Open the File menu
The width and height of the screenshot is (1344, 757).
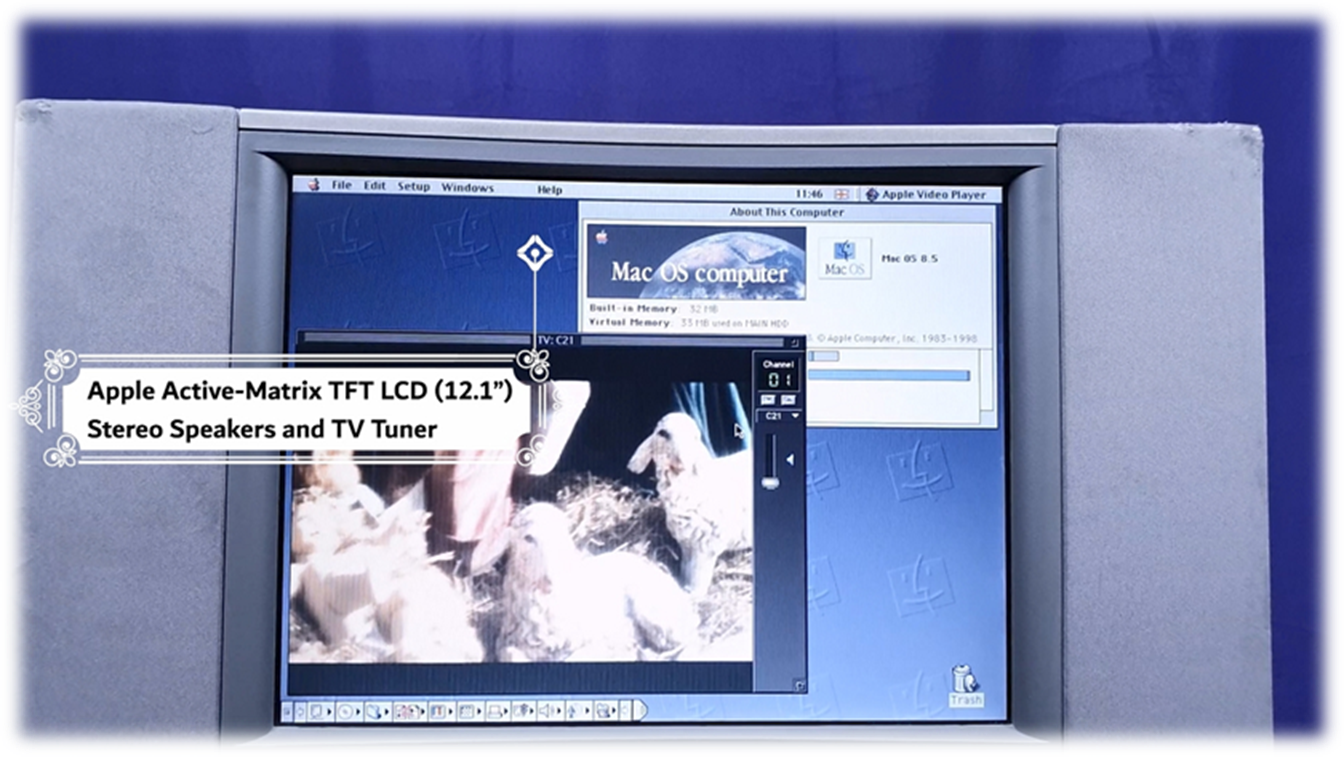342,186
